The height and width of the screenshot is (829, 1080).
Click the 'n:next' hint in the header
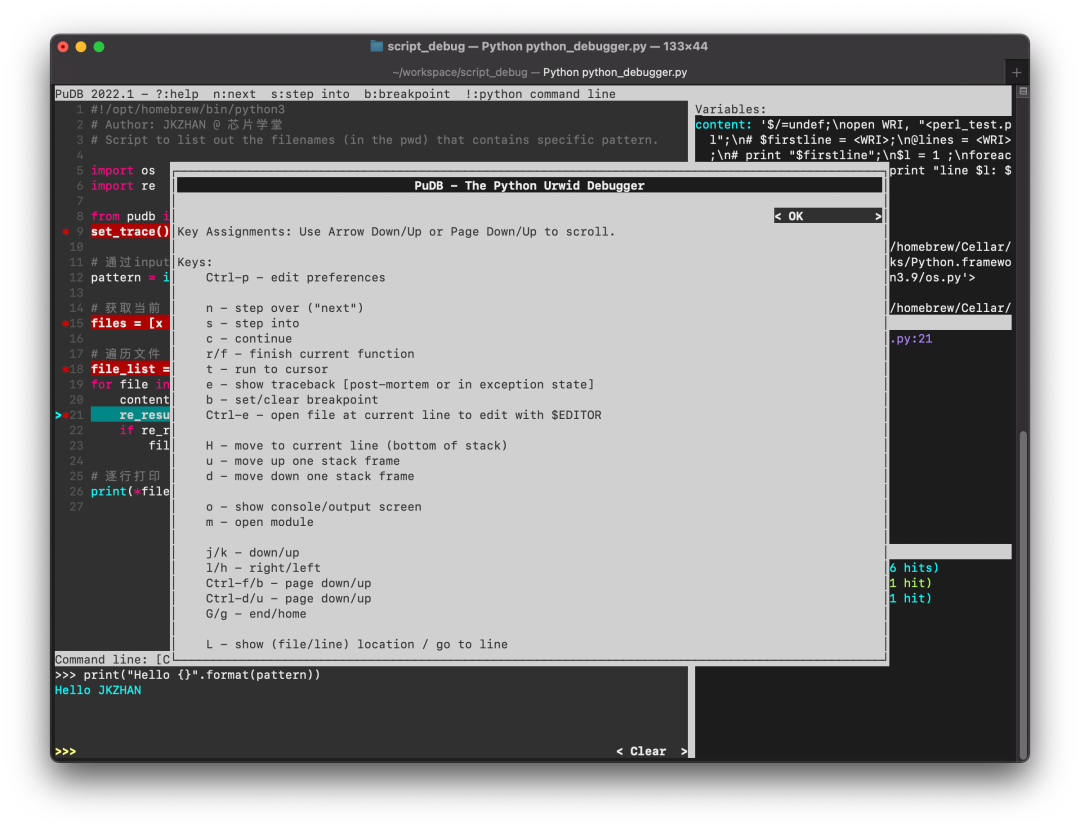coord(234,94)
